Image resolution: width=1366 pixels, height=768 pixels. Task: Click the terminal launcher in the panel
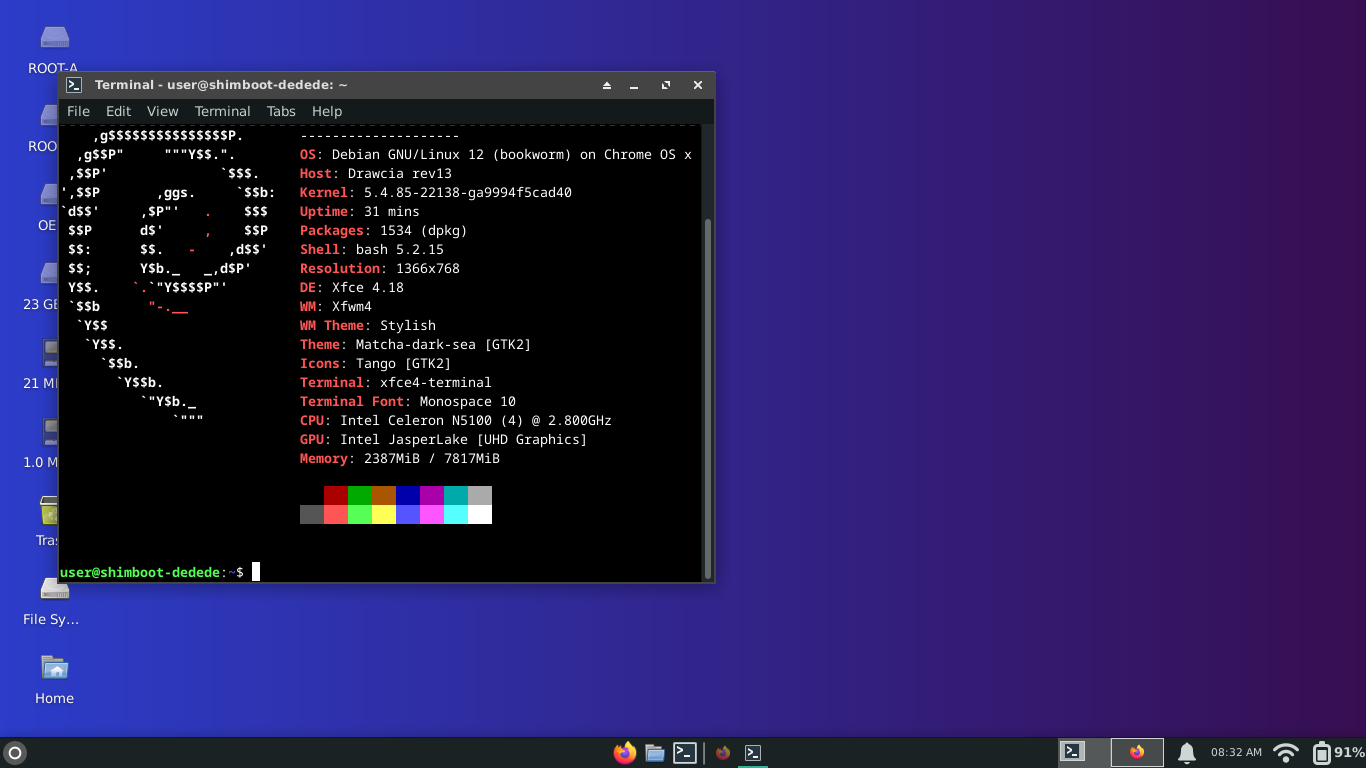[x=685, y=753]
